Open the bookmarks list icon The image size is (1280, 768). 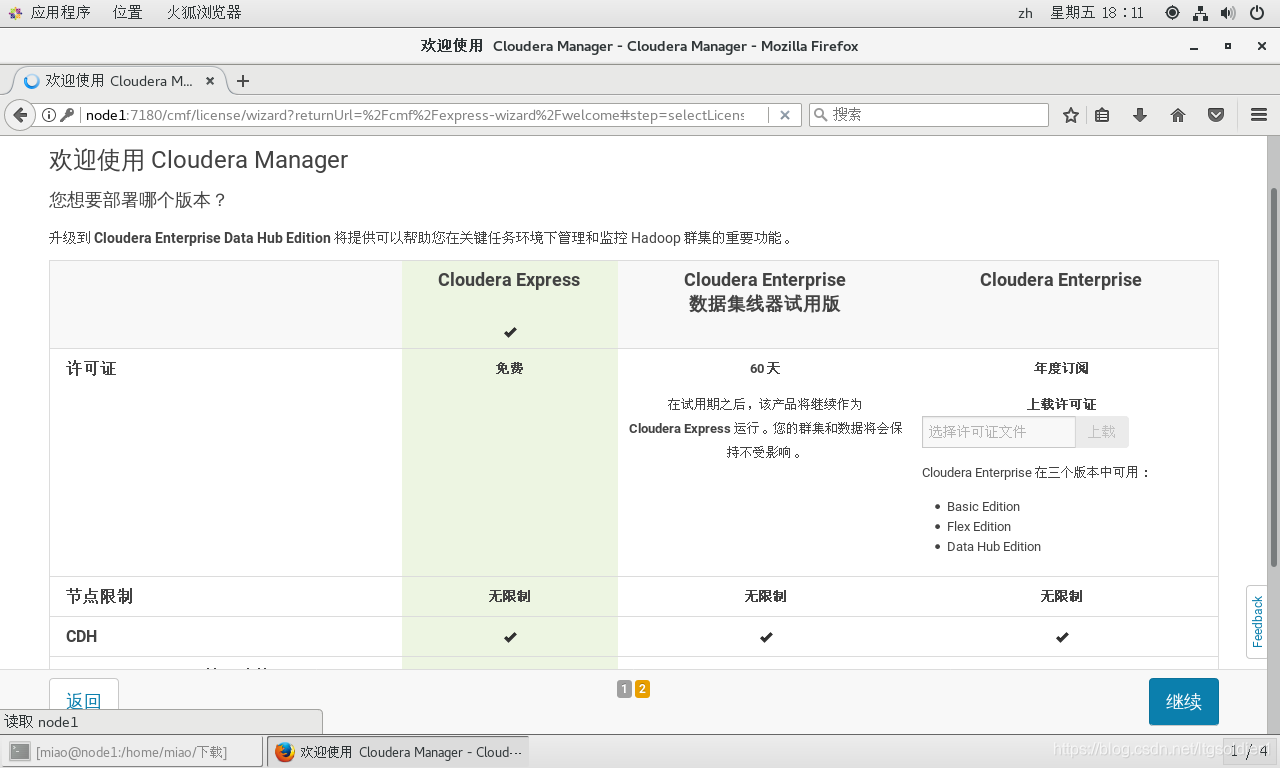coord(1102,115)
